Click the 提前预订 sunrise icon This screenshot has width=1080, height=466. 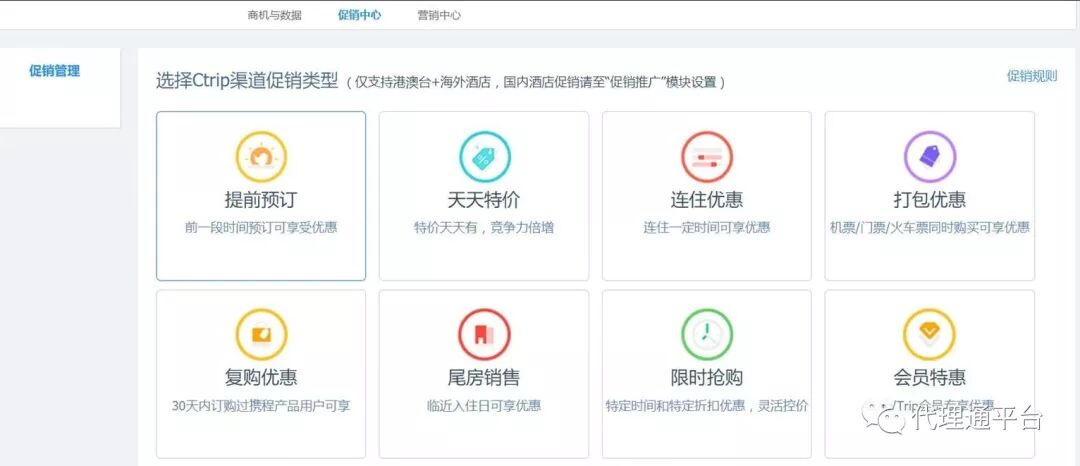tap(261, 157)
